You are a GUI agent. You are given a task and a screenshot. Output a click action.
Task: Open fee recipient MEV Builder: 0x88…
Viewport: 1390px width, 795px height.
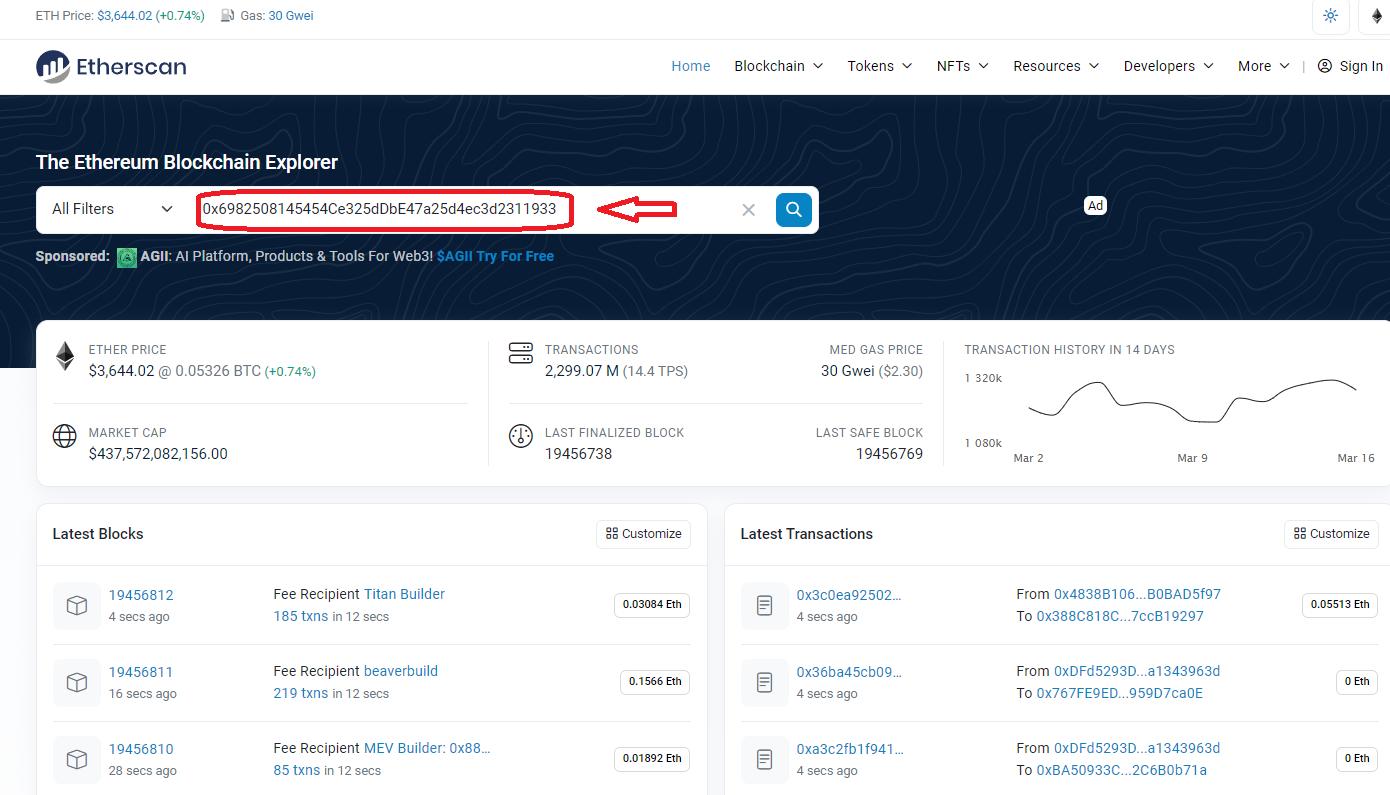[427, 748]
